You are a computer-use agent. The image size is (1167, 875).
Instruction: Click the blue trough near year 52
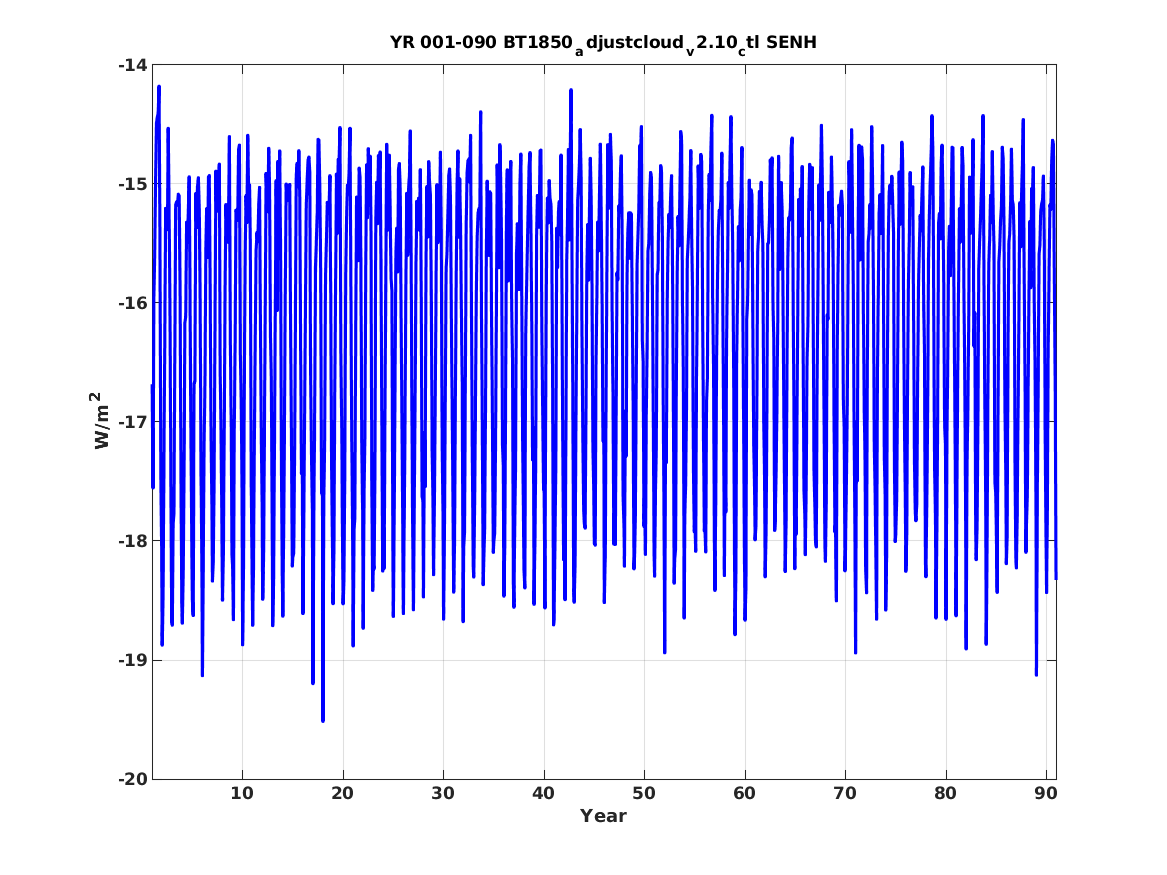[664, 651]
